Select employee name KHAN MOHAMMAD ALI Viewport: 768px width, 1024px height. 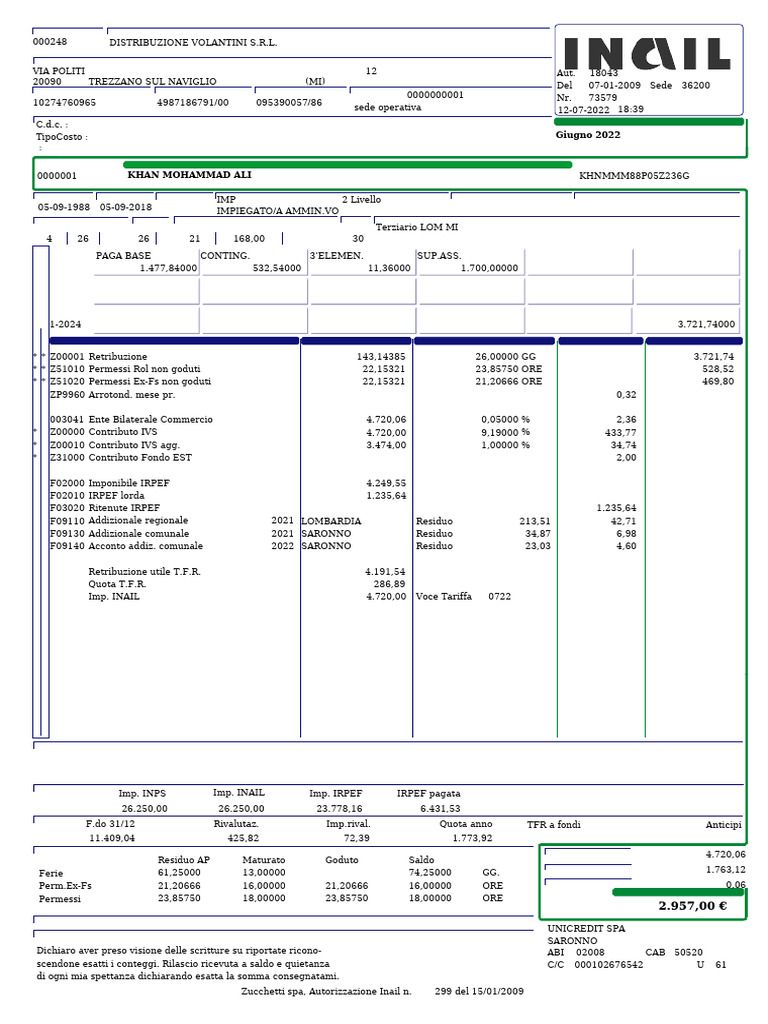pyautogui.click(x=189, y=175)
